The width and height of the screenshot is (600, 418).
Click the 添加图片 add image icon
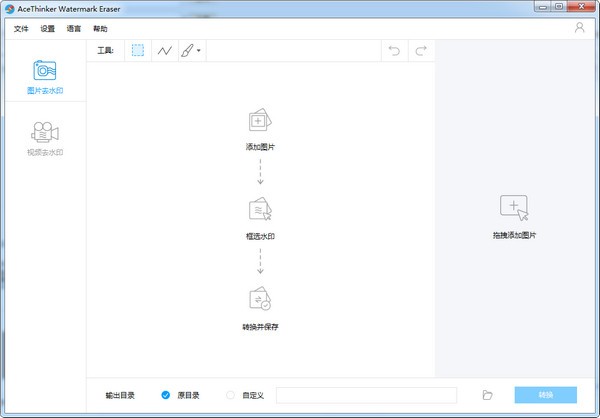[x=260, y=122]
